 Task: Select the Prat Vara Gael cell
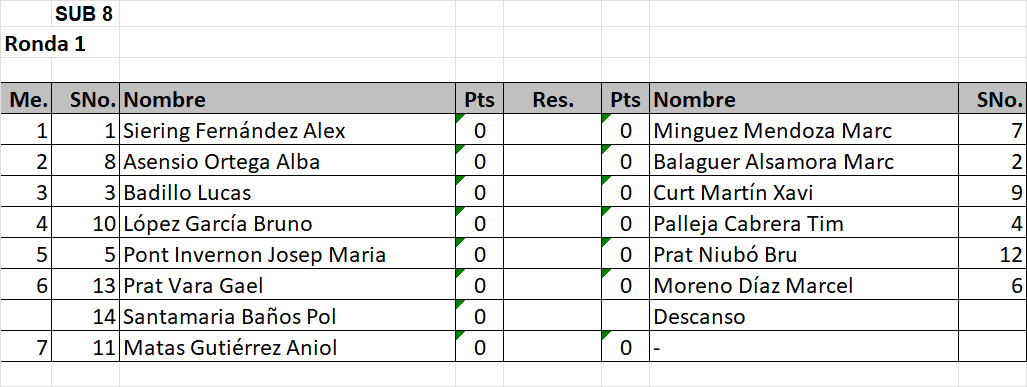click(288, 286)
